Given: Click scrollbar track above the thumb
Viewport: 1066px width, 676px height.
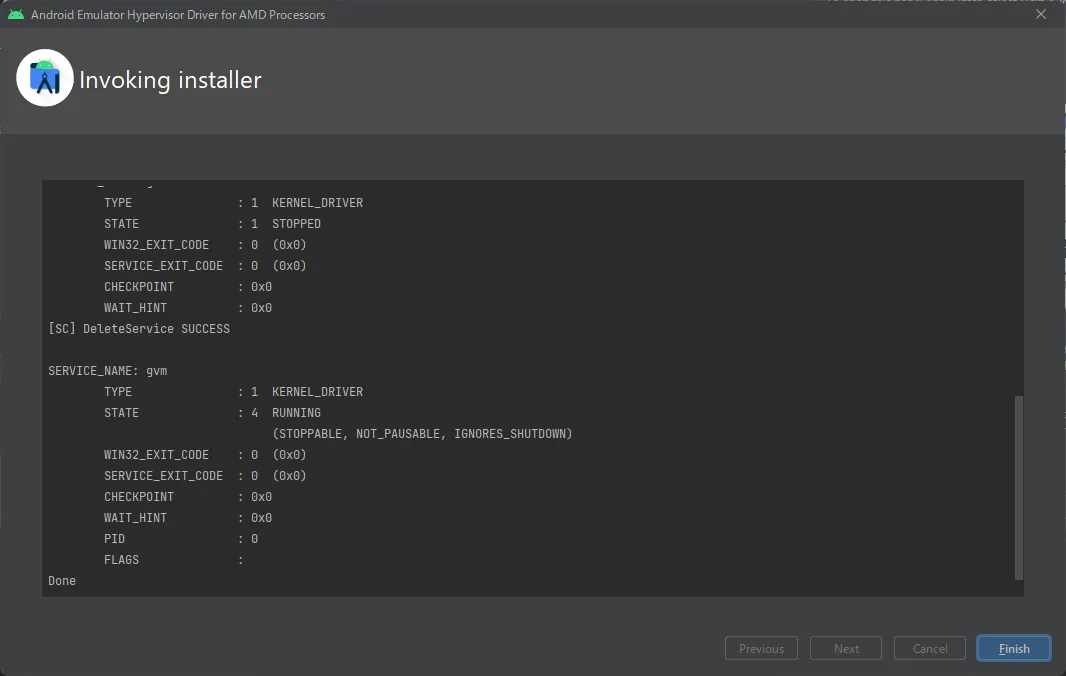Looking at the screenshot, I should (1018, 290).
